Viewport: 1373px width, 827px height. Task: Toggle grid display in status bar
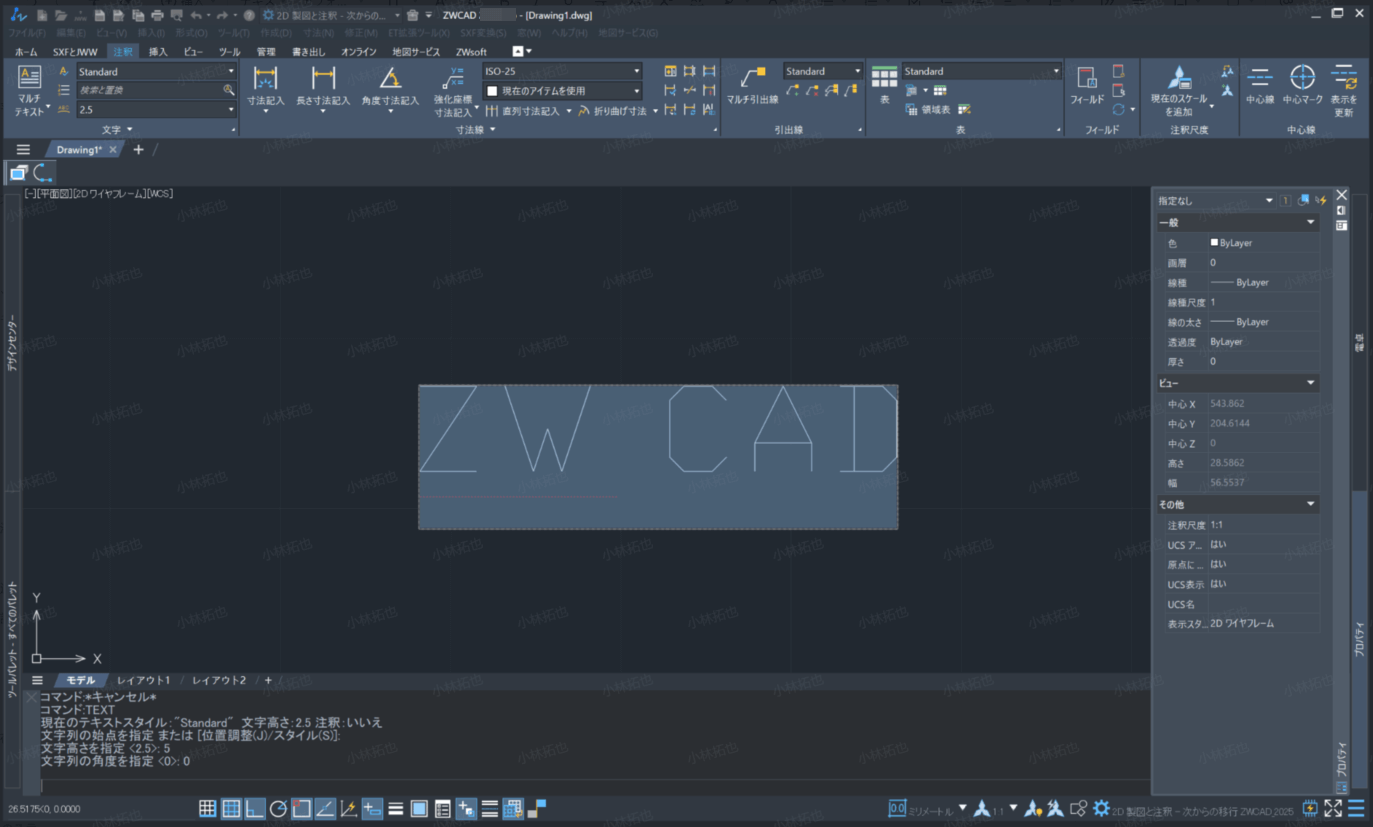pyautogui.click(x=231, y=808)
